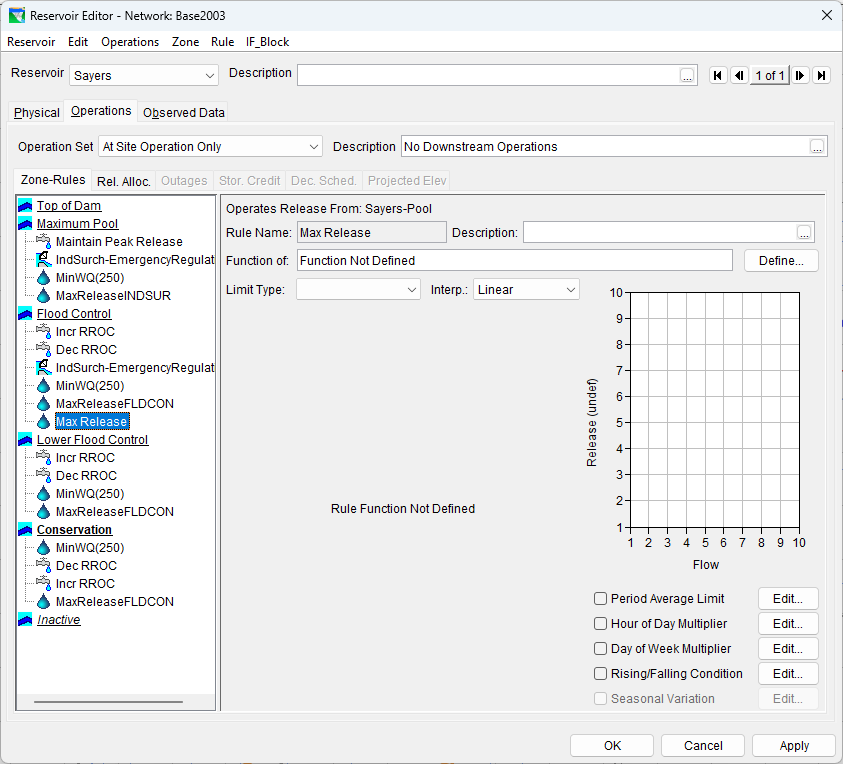
Task: Click the Inactive zone icon
Action: [x=25, y=620]
